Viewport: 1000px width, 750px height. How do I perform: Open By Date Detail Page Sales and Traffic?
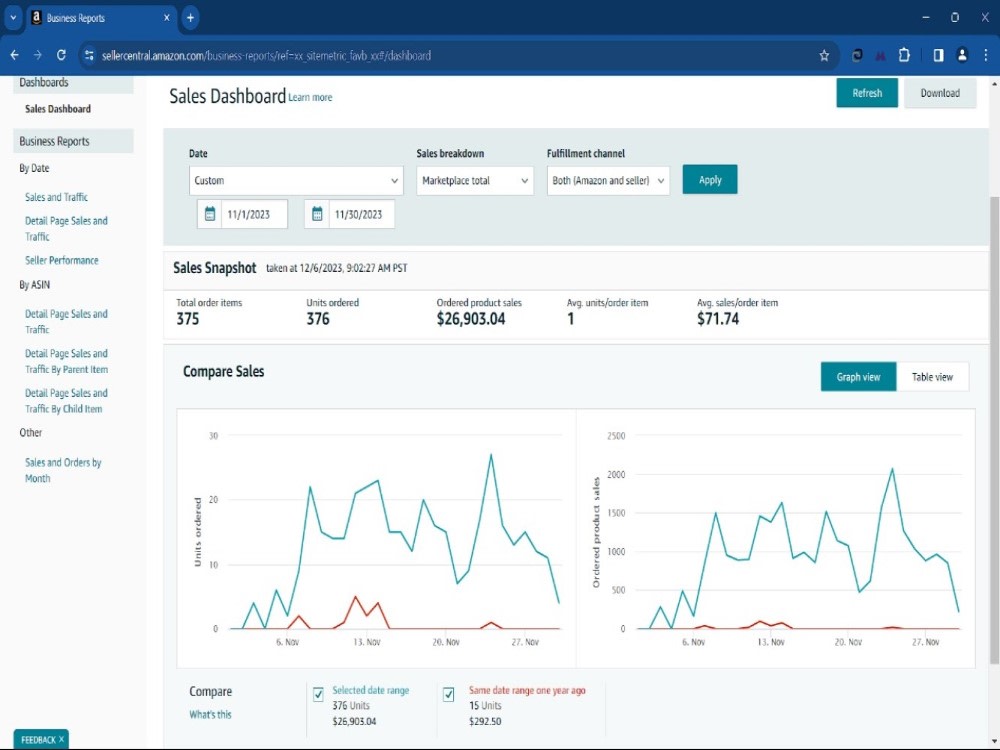(x=66, y=228)
